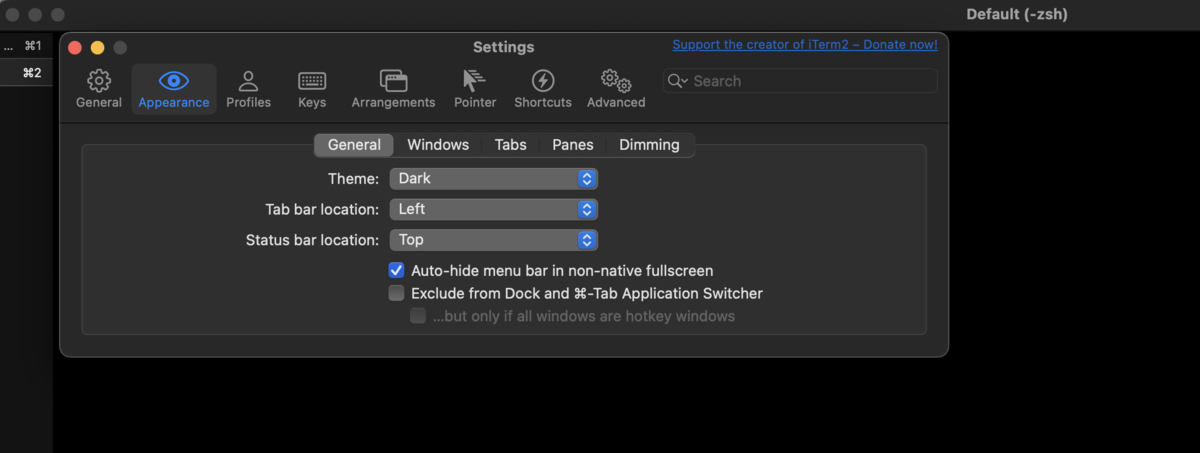Screen dimensions: 1200x453
Task: Select the Appearance eye icon
Action: pyautogui.click(x=174, y=81)
